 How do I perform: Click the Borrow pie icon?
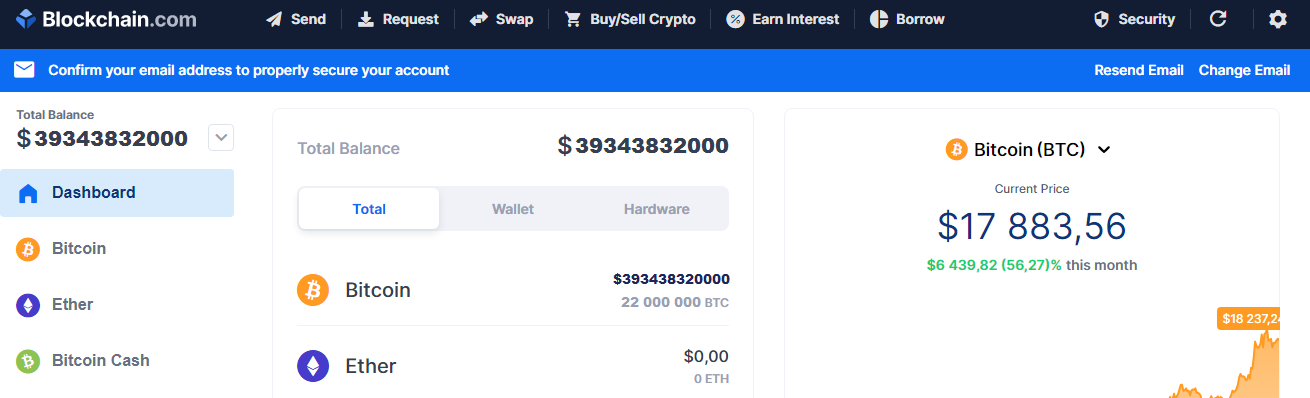[879, 19]
